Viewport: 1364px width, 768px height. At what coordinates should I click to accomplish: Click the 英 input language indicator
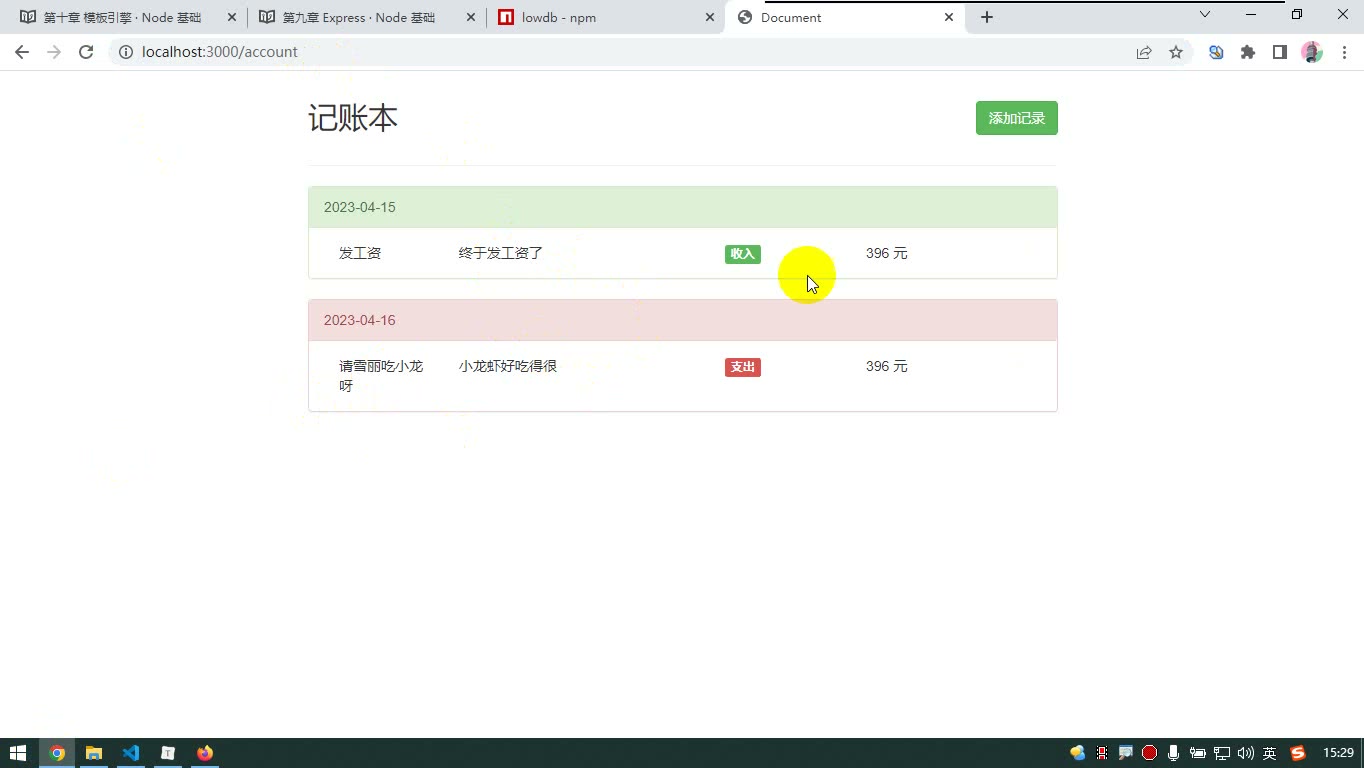(x=1269, y=753)
